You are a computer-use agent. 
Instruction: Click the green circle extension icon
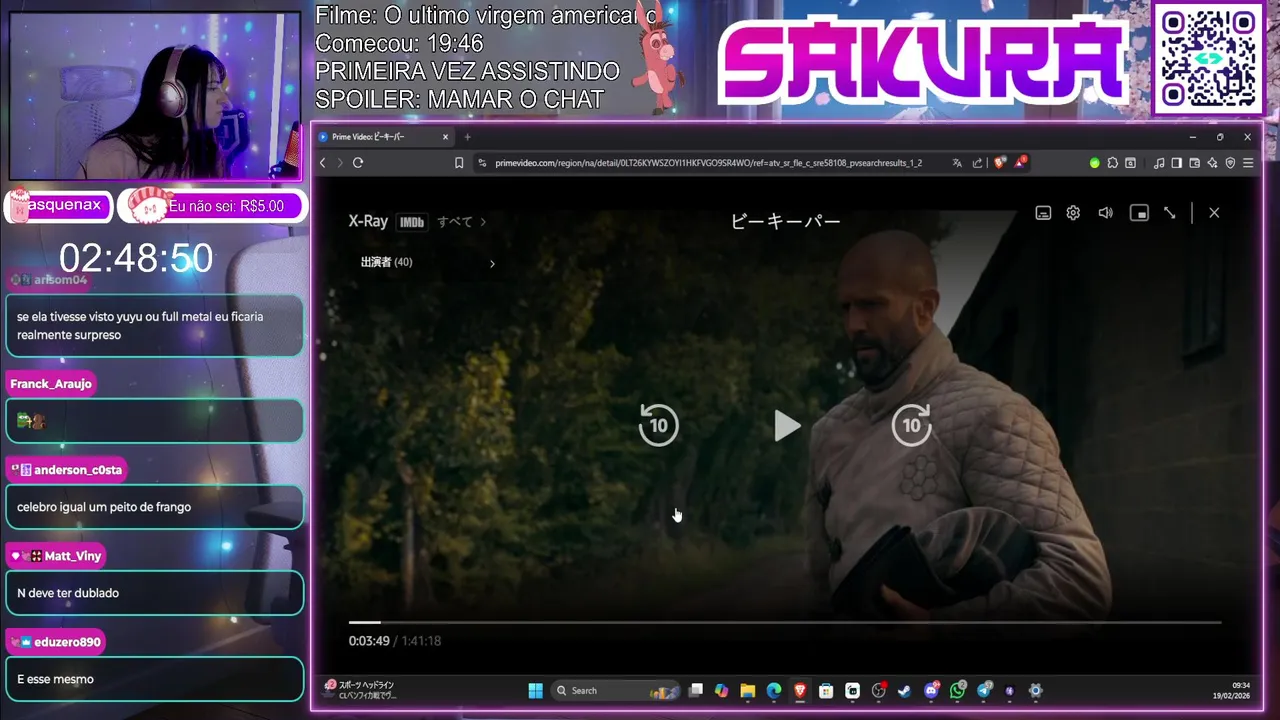tap(1095, 163)
